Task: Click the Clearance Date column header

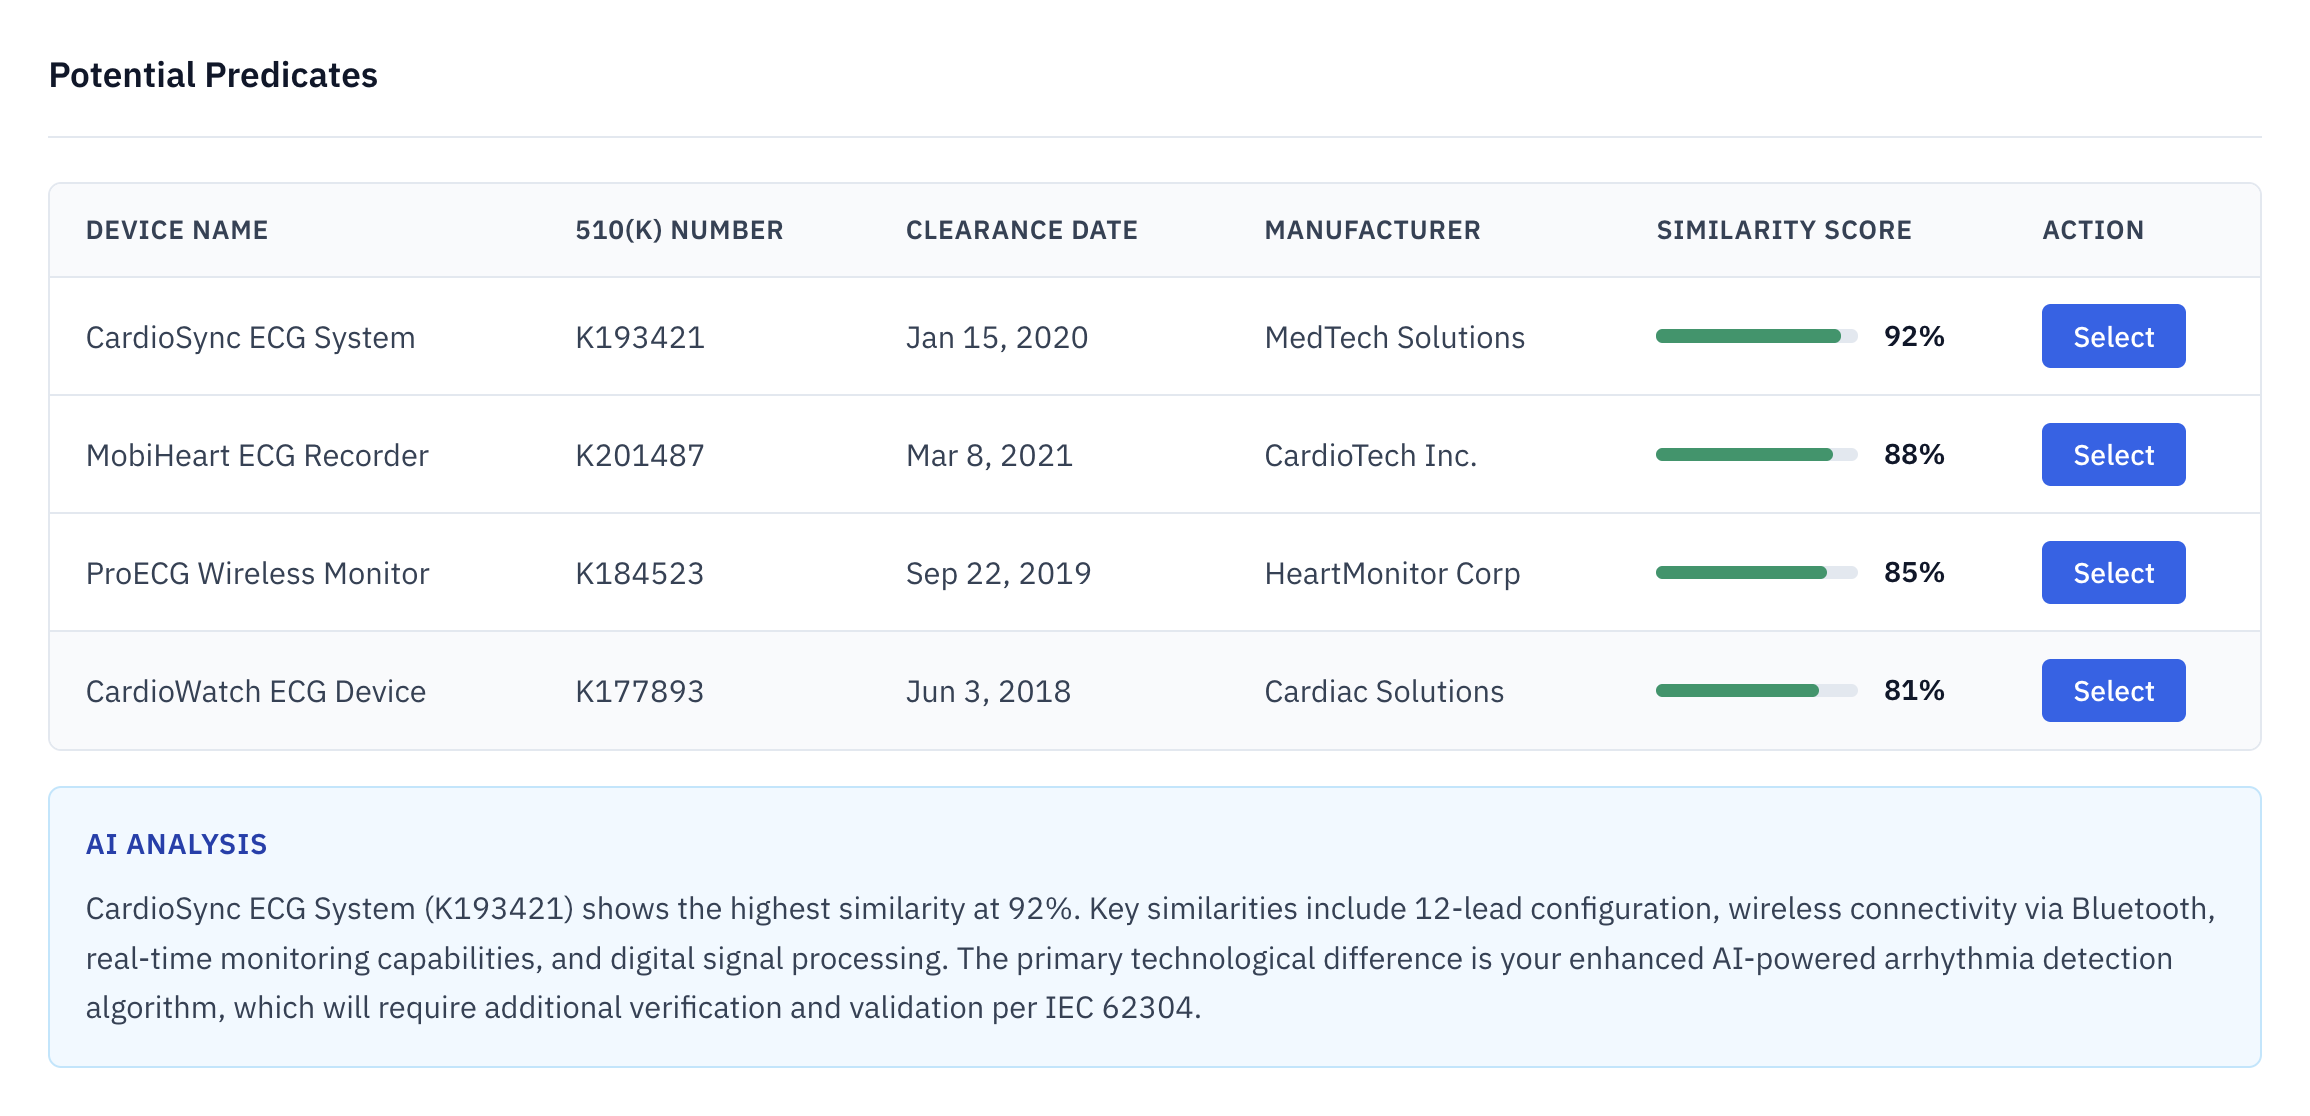Action: click(1021, 230)
